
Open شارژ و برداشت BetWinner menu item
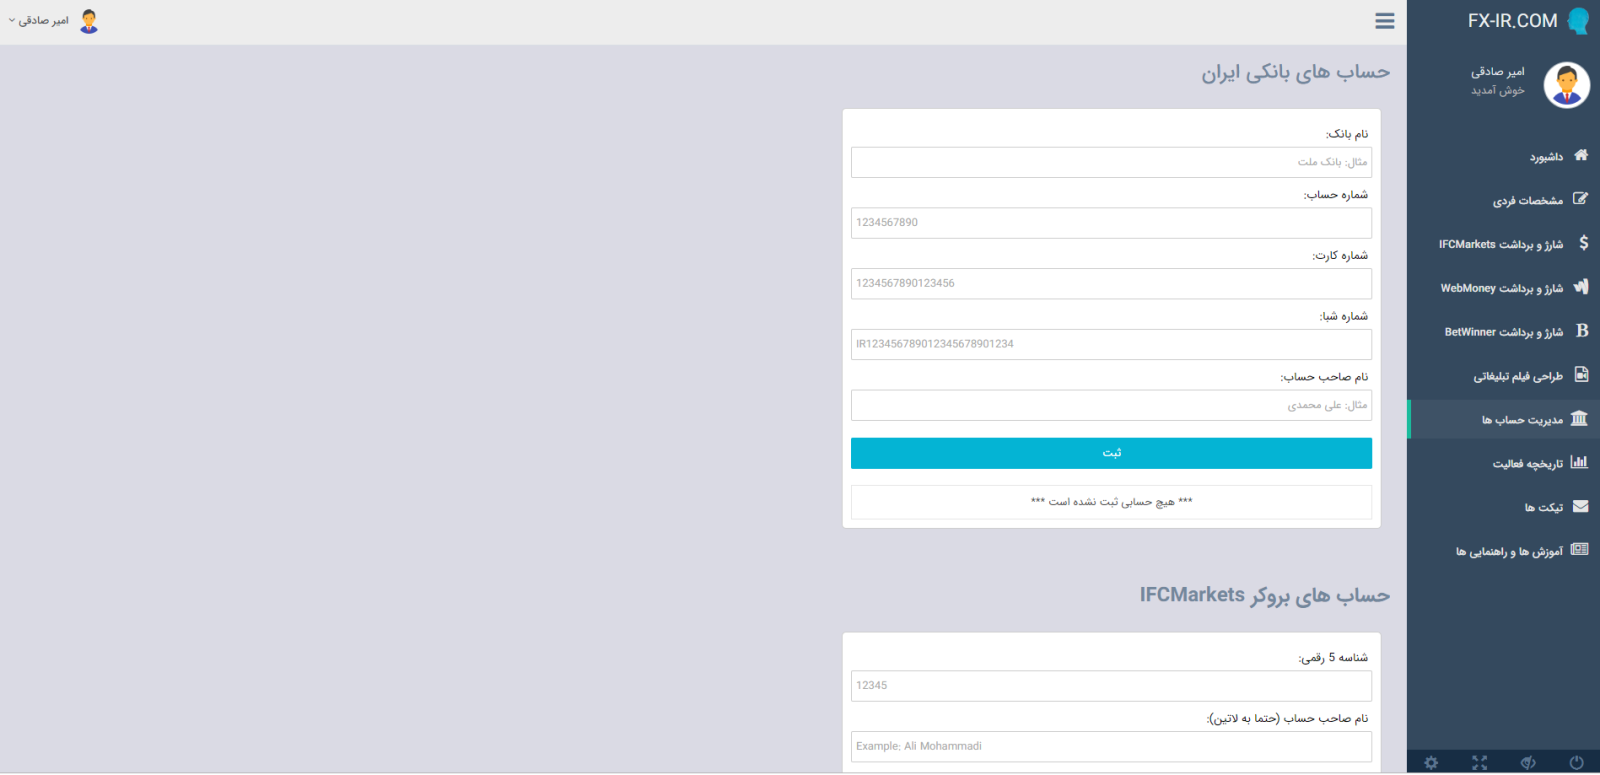point(1503,332)
